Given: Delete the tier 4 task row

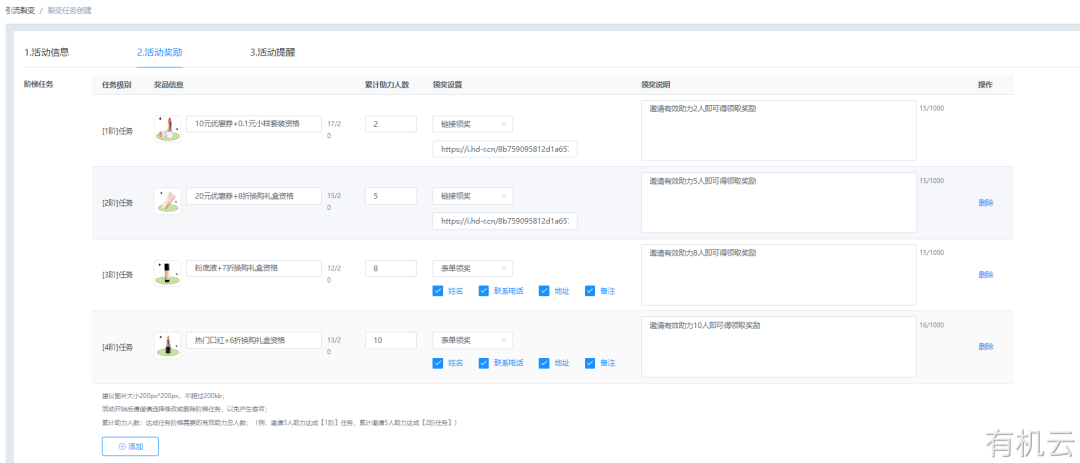Looking at the screenshot, I should point(985,346).
